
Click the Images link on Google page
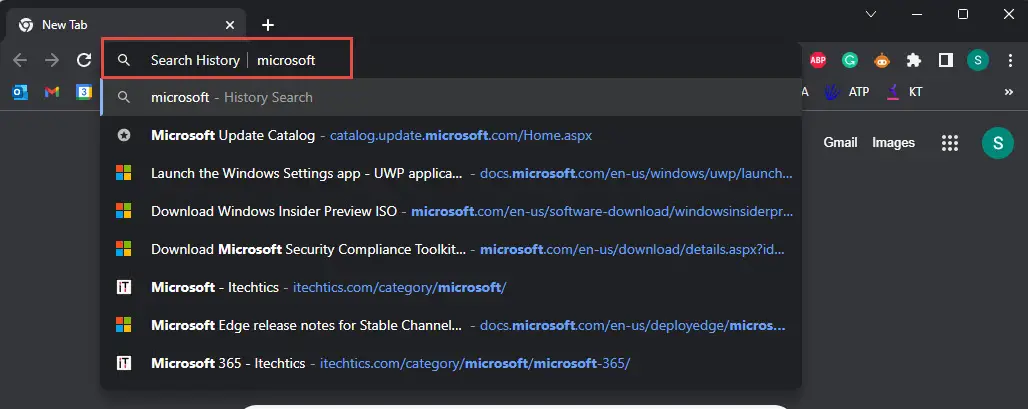(893, 142)
